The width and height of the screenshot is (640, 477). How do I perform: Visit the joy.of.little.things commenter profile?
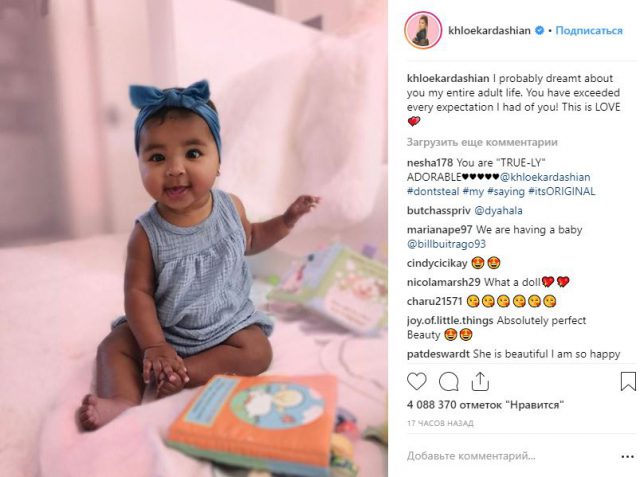tap(450, 320)
